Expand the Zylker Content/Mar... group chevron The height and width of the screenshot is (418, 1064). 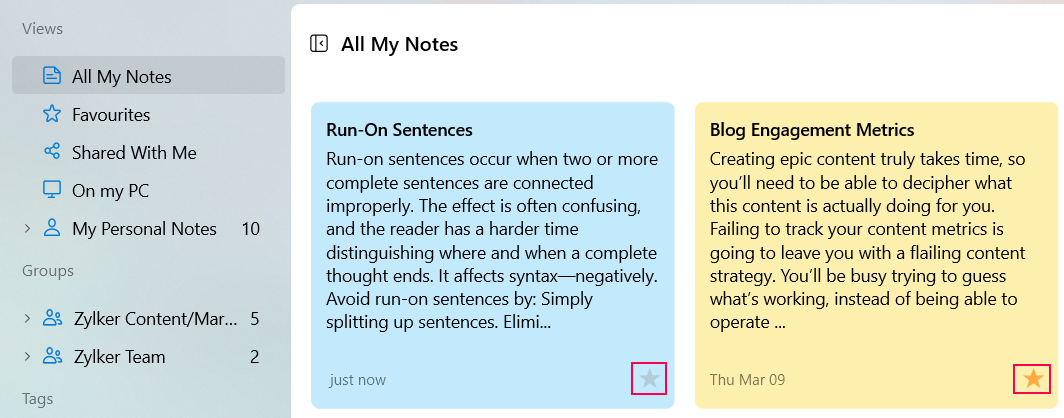click(27, 318)
